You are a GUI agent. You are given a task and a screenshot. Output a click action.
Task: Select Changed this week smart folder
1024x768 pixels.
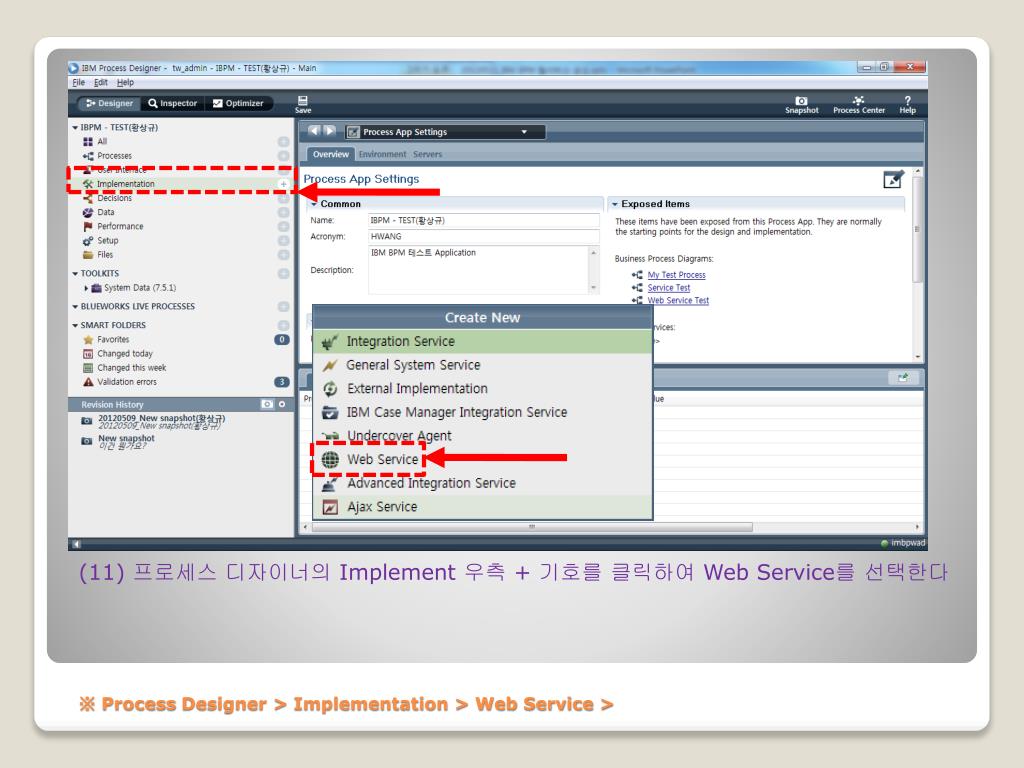click(x=131, y=368)
